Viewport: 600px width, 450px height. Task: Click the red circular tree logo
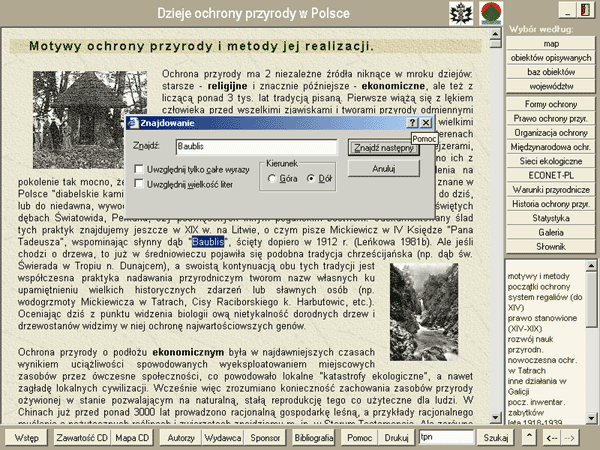click(490, 12)
